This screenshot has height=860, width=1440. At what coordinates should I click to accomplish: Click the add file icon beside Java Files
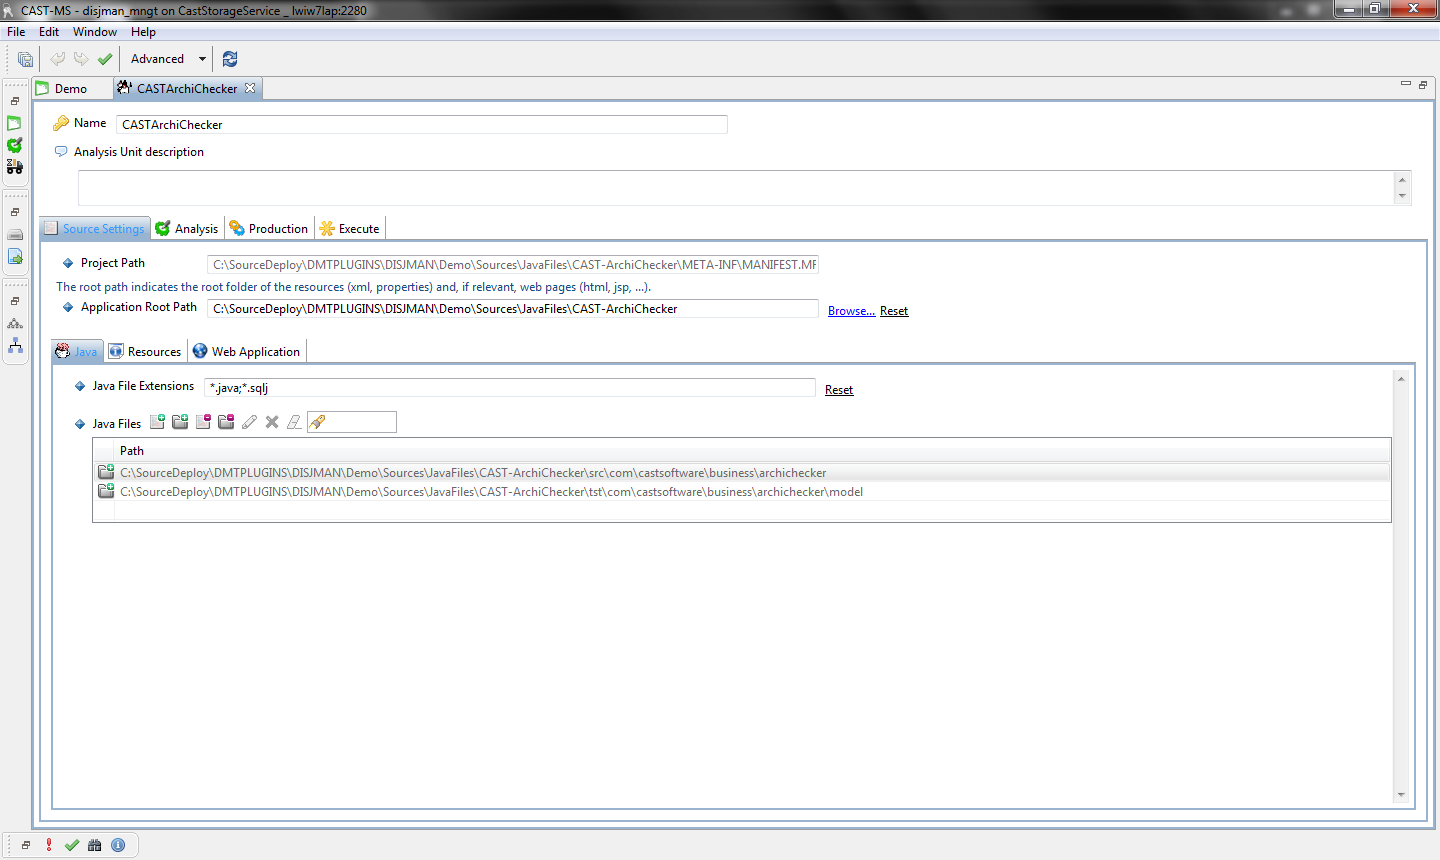157,422
